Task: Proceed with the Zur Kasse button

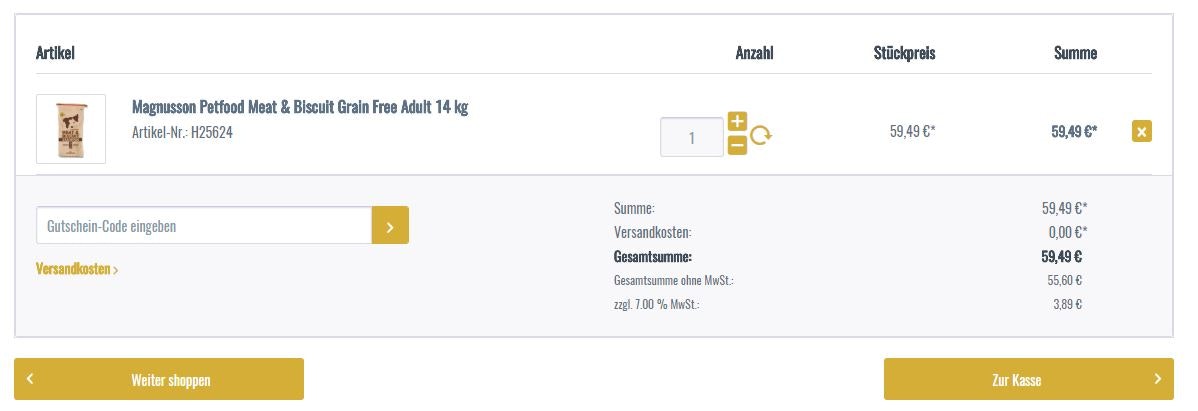Action: (x=1018, y=380)
